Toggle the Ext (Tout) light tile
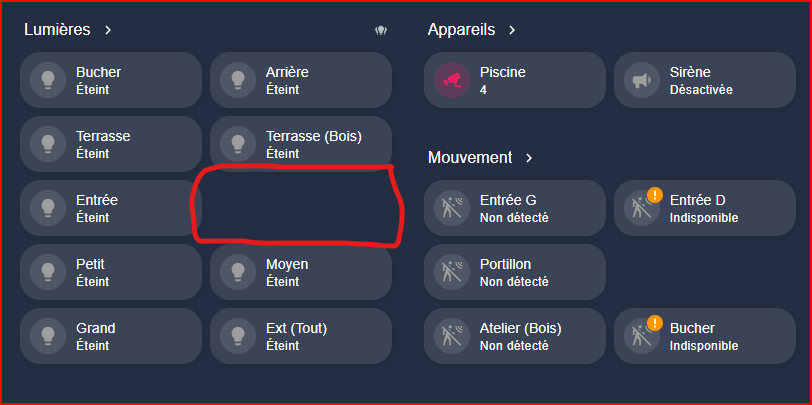Viewport: 812px width, 405px height. pyautogui.click(x=301, y=336)
